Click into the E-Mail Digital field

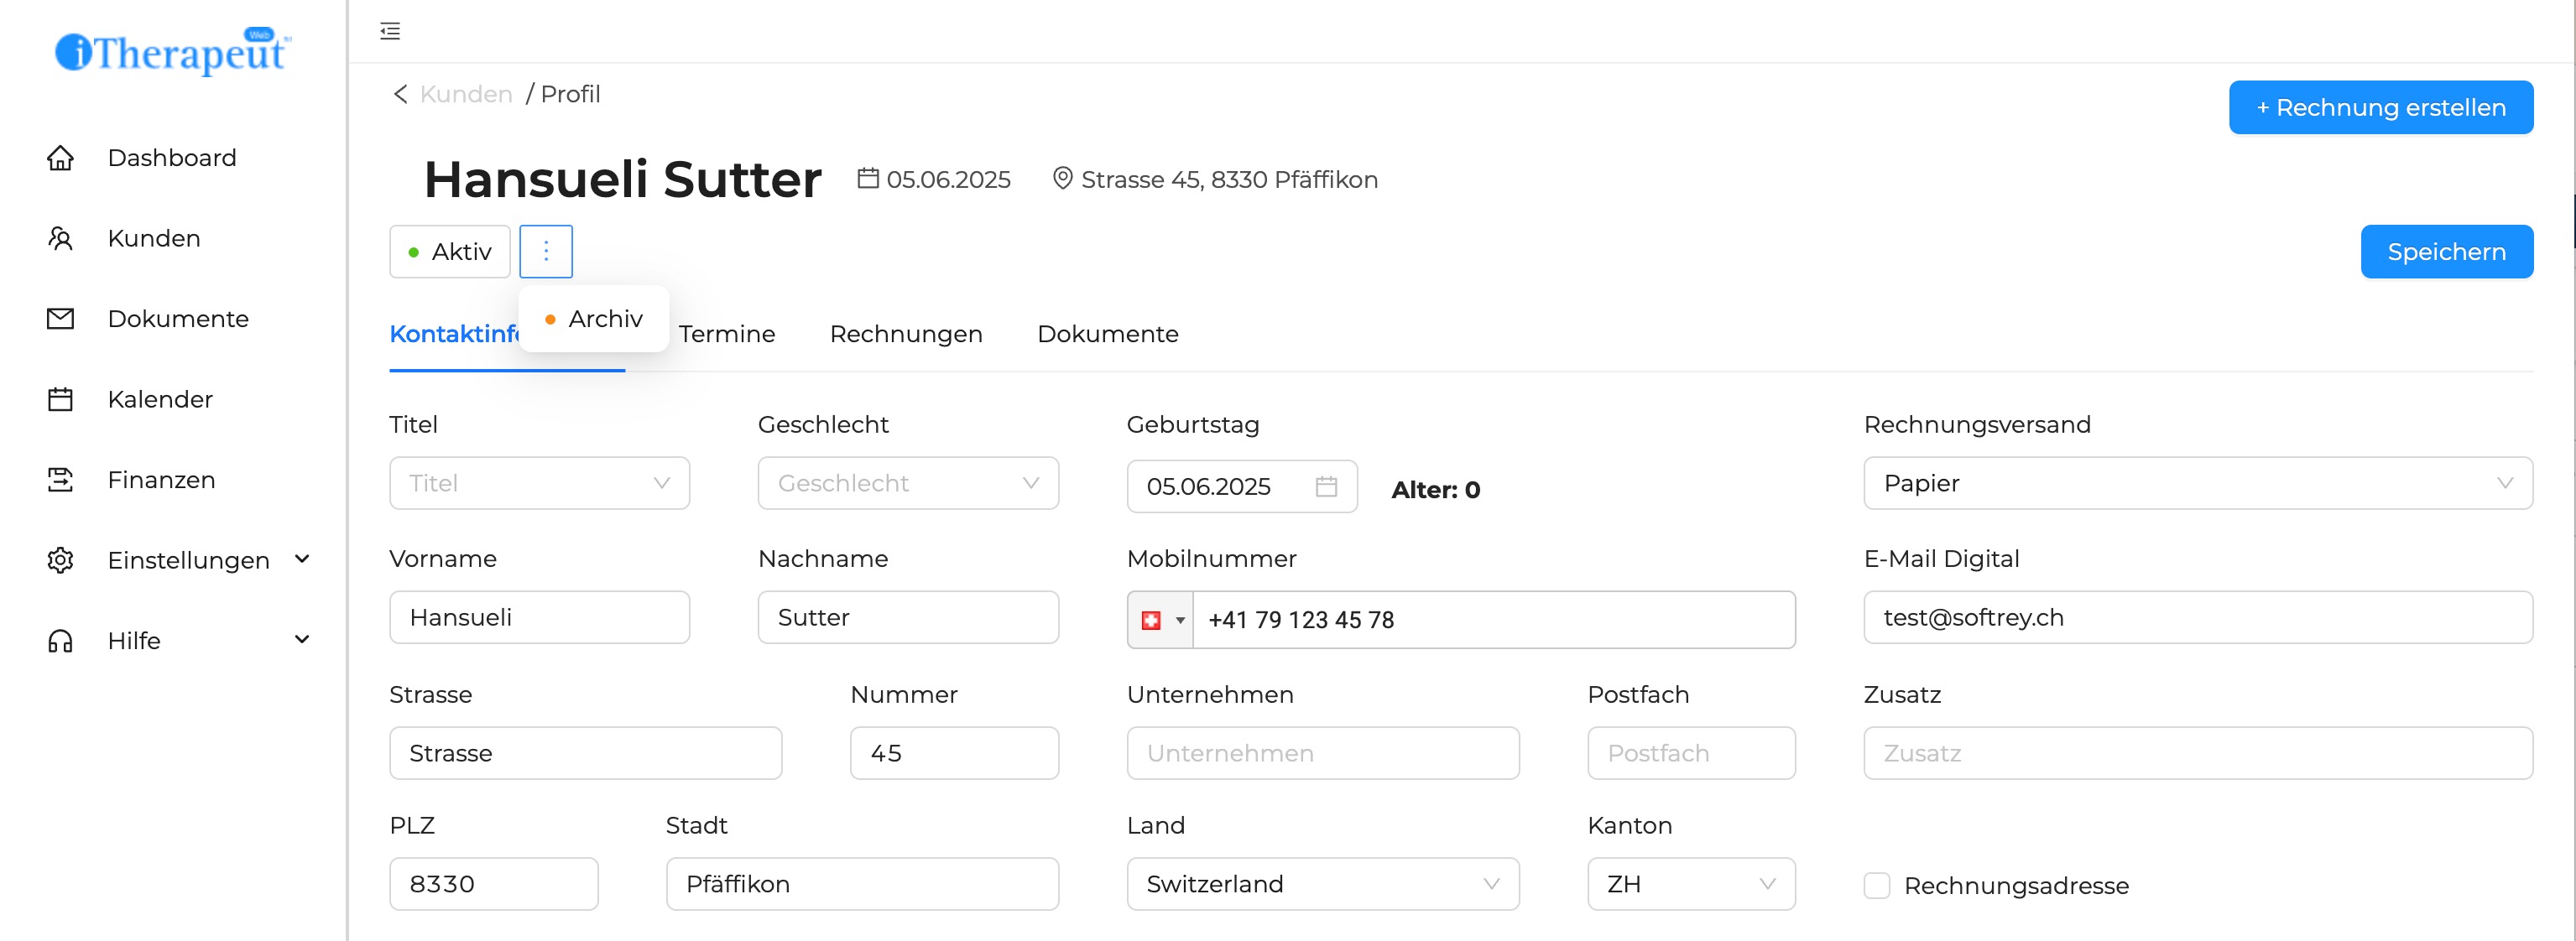[x=2197, y=617]
